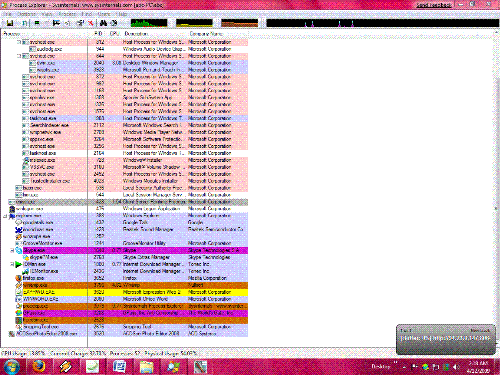
Task: Click the WINWORD.EXE process icon
Action: pos(19,299)
